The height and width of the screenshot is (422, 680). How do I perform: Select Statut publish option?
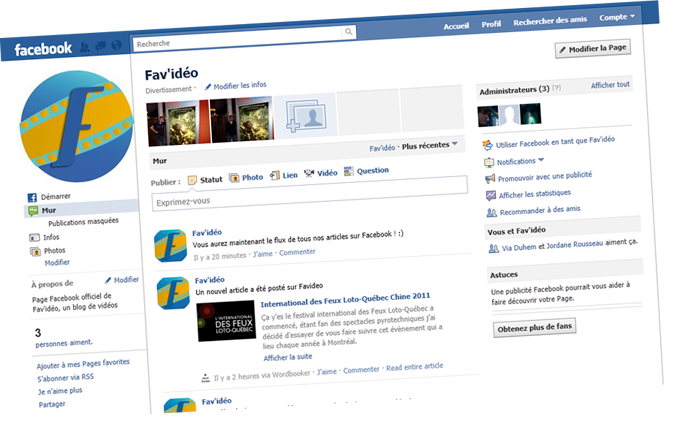click(205, 180)
